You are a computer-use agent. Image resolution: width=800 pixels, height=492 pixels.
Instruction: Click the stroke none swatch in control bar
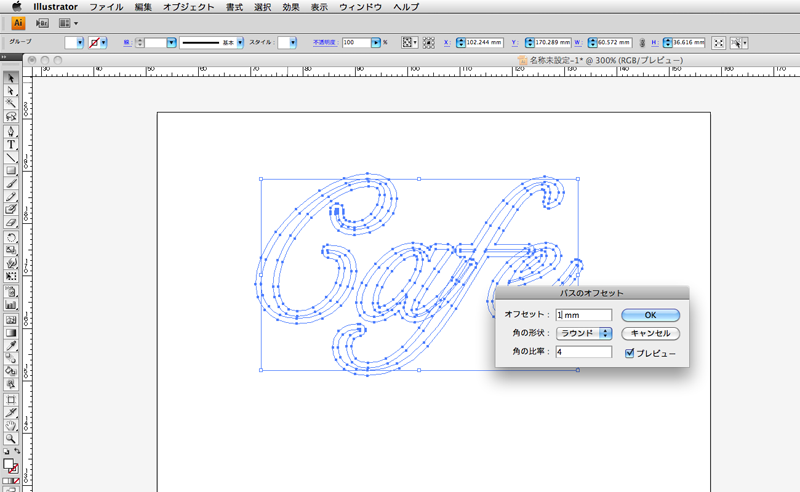pyautogui.click(x=94, y=43)
